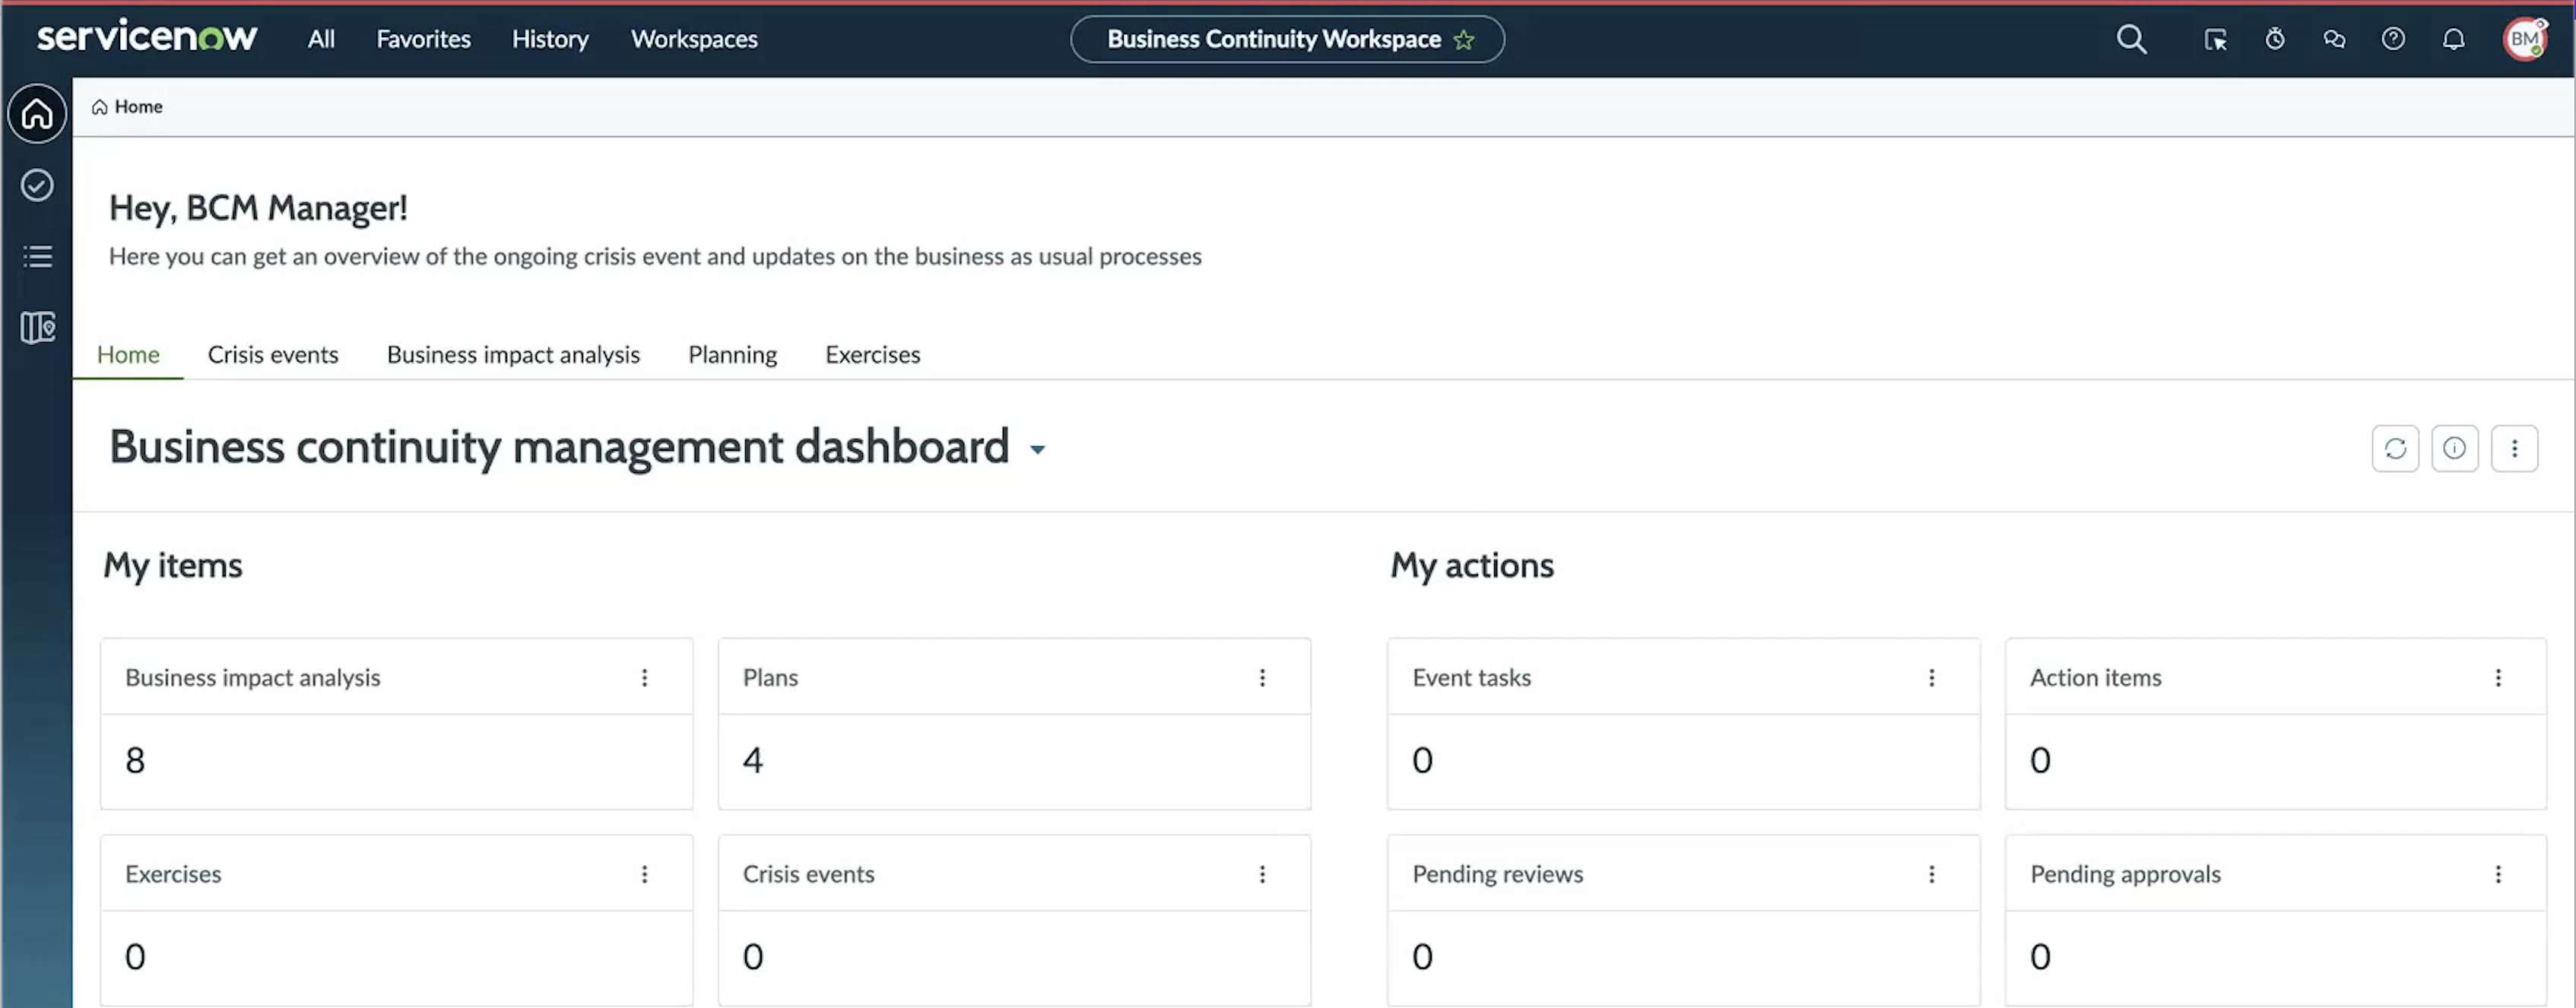Click the ServiceNow logo
2576x1008 pixels.
(147, 37)
